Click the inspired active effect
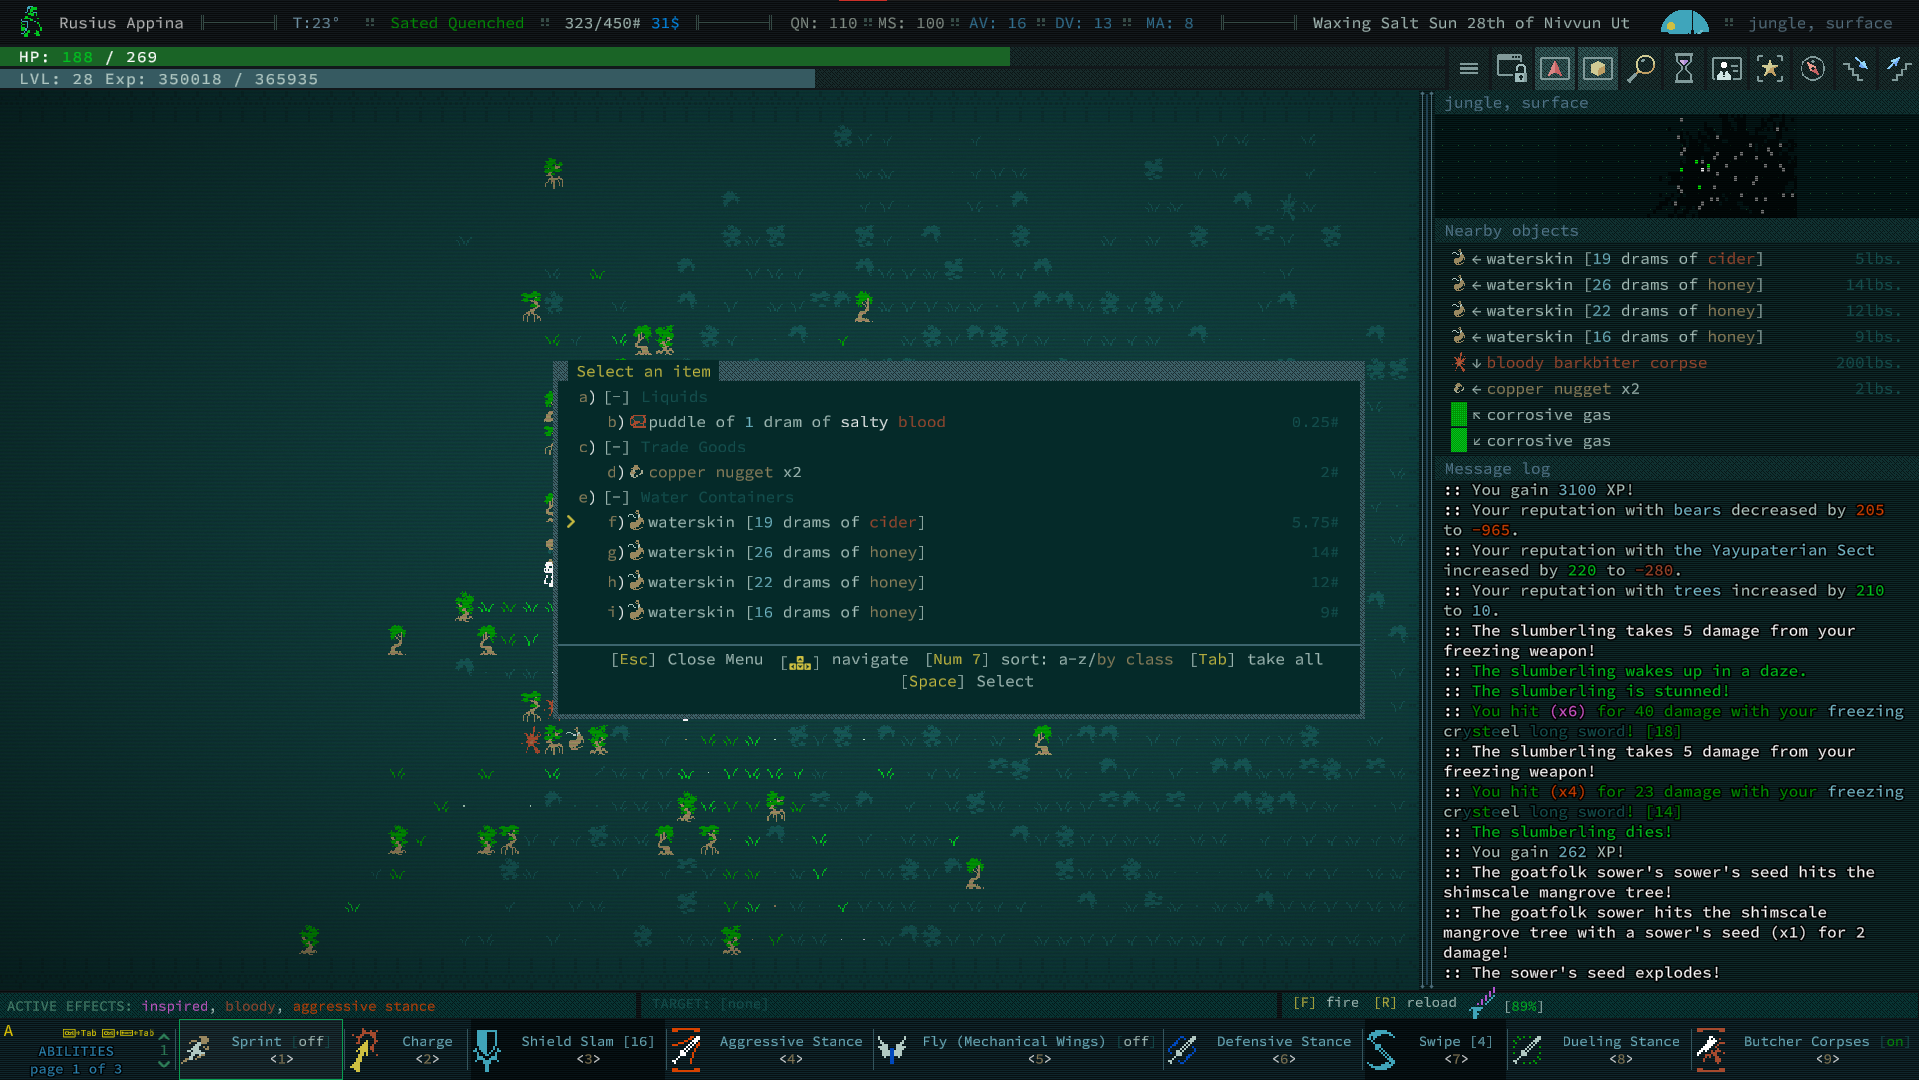 click(x=175, y=1006)
